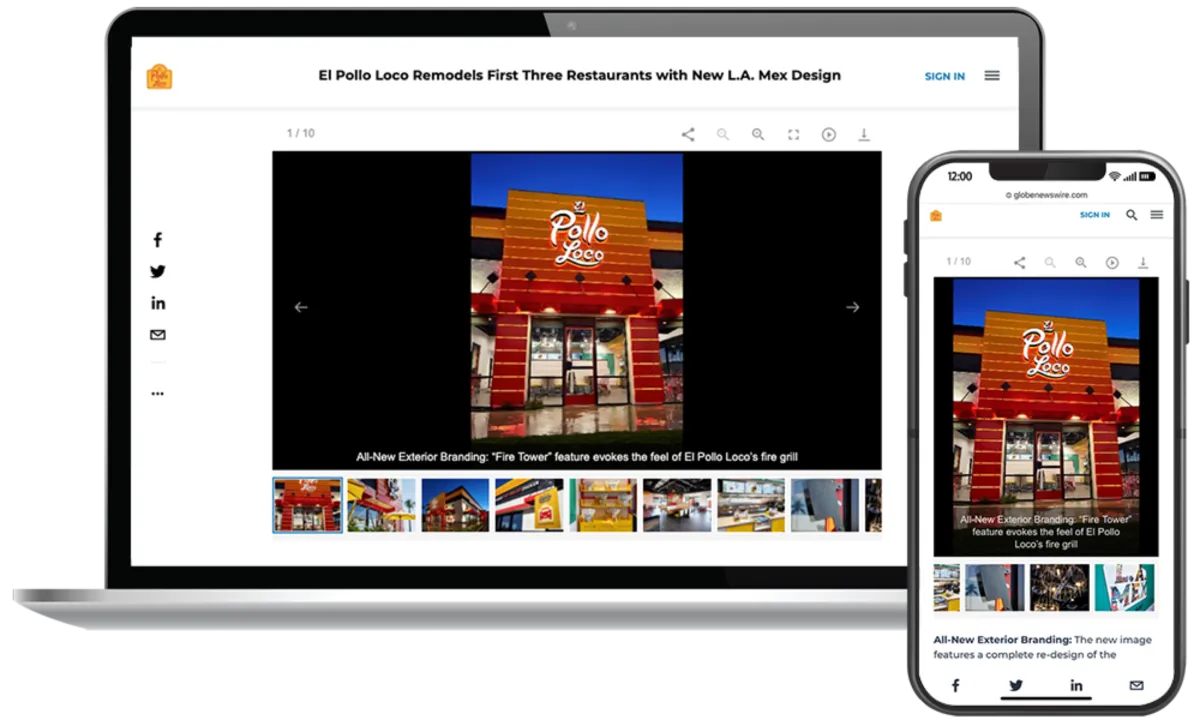Select the yellow umbrella patio thumbnail on laptop
The height and width of the screenshot is (726, 1200).
[381, 505]
